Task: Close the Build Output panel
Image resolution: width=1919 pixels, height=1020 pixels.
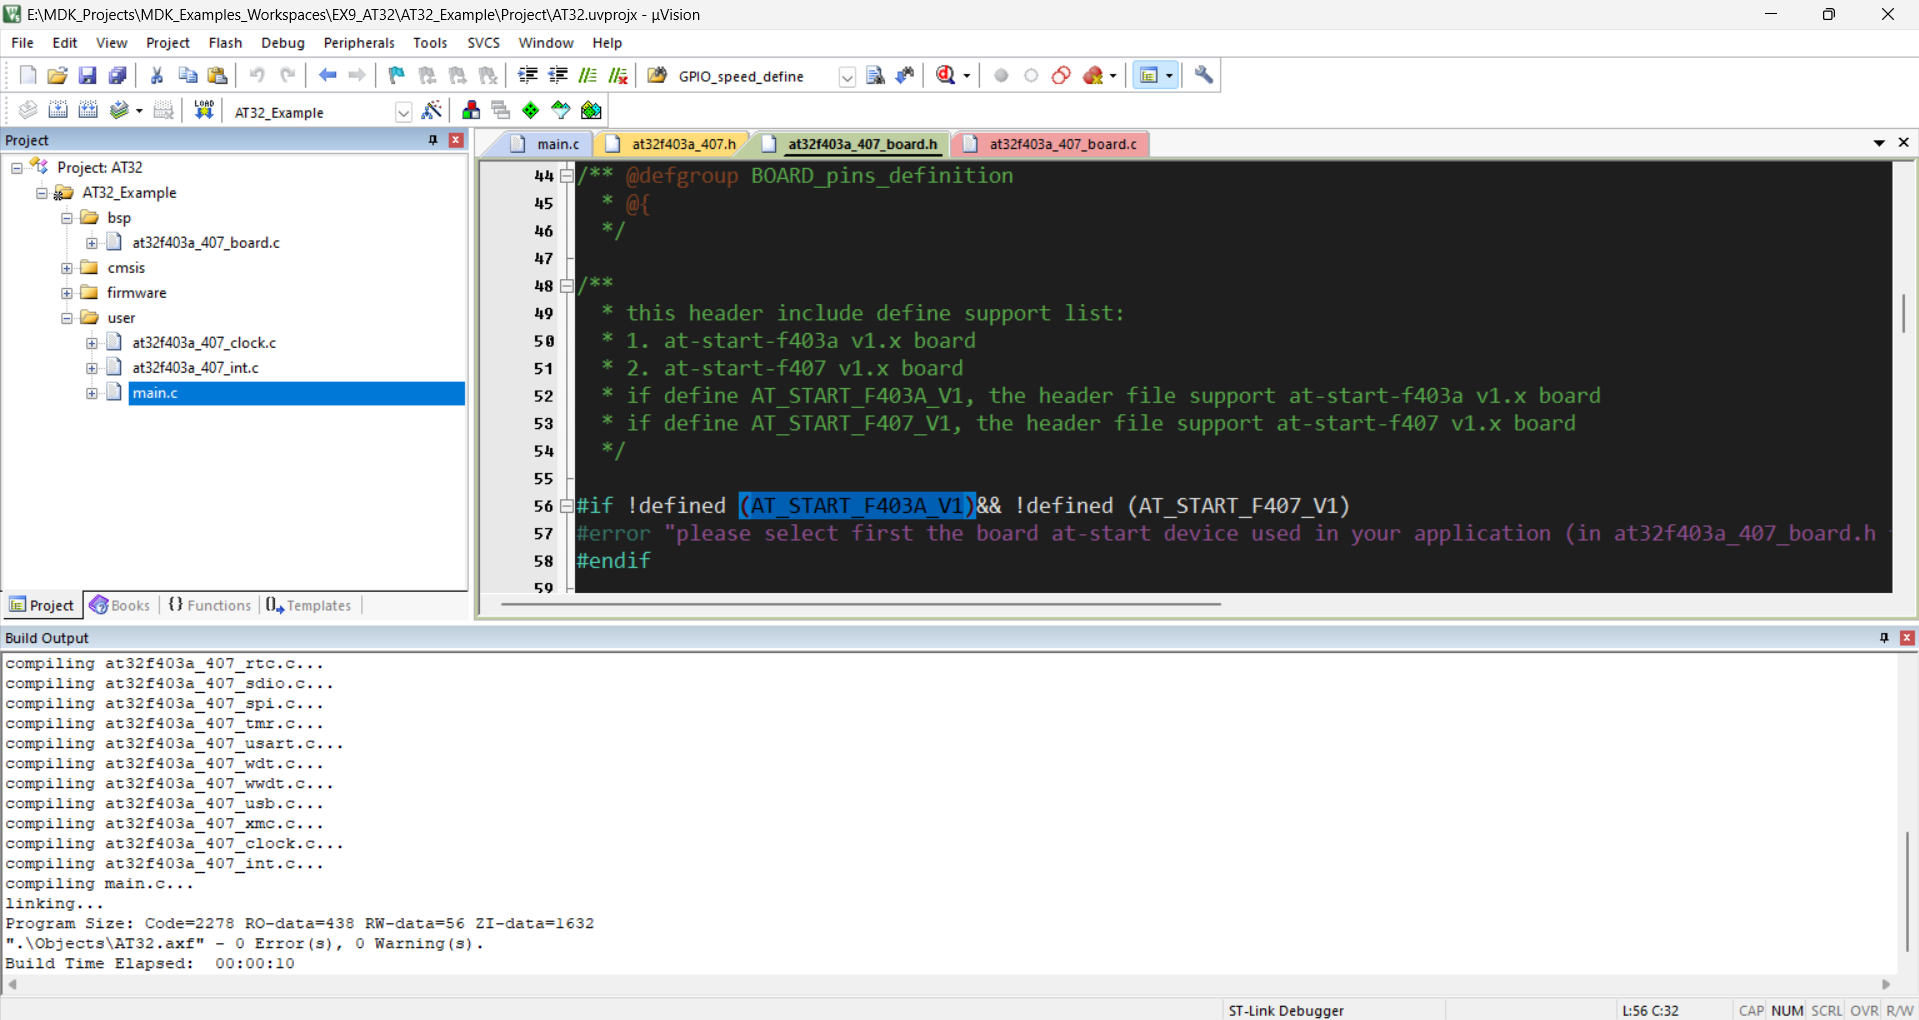Action: pos(1907,637)
